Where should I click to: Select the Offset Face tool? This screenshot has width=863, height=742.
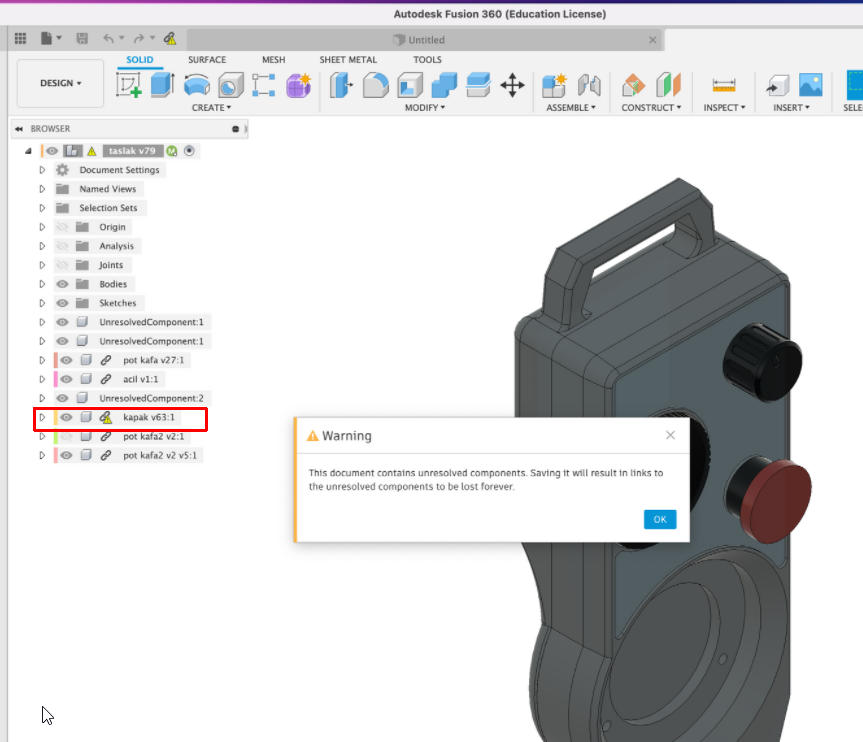point(478,85)
